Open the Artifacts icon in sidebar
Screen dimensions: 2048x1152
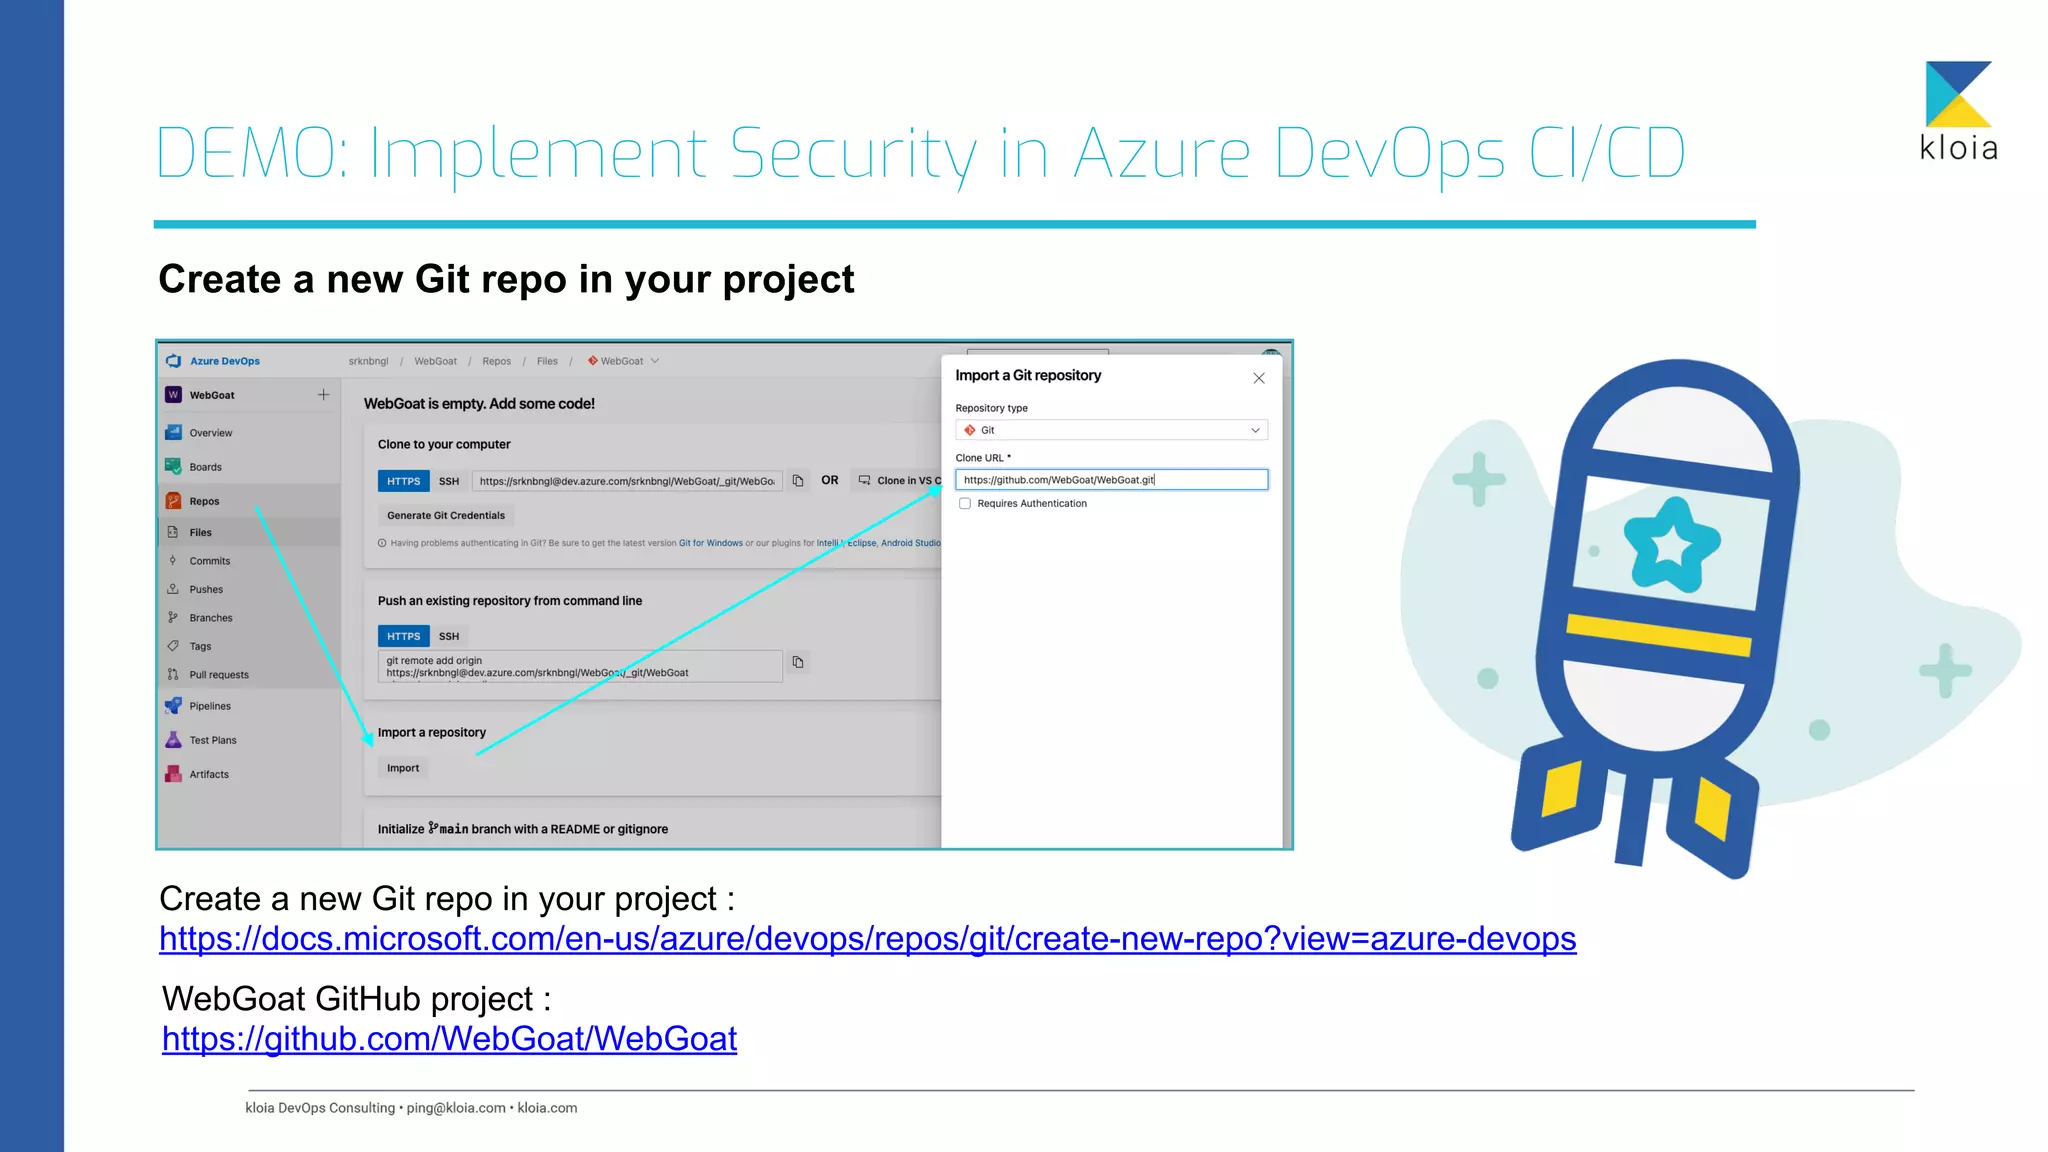pos(173,774)
